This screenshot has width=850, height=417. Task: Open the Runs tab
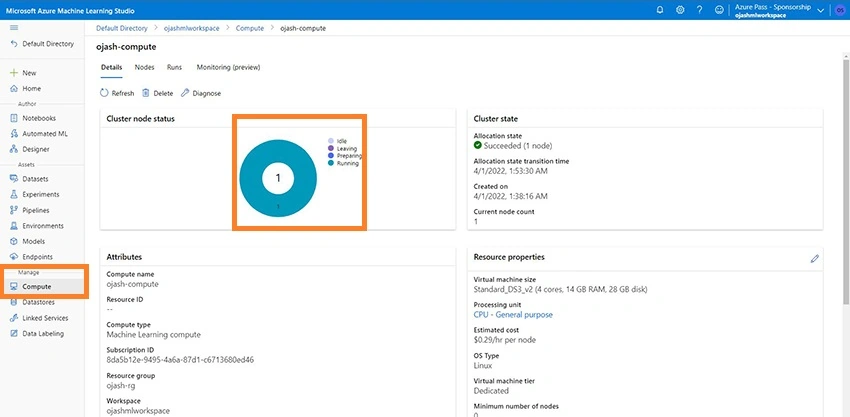click(174, 67)
